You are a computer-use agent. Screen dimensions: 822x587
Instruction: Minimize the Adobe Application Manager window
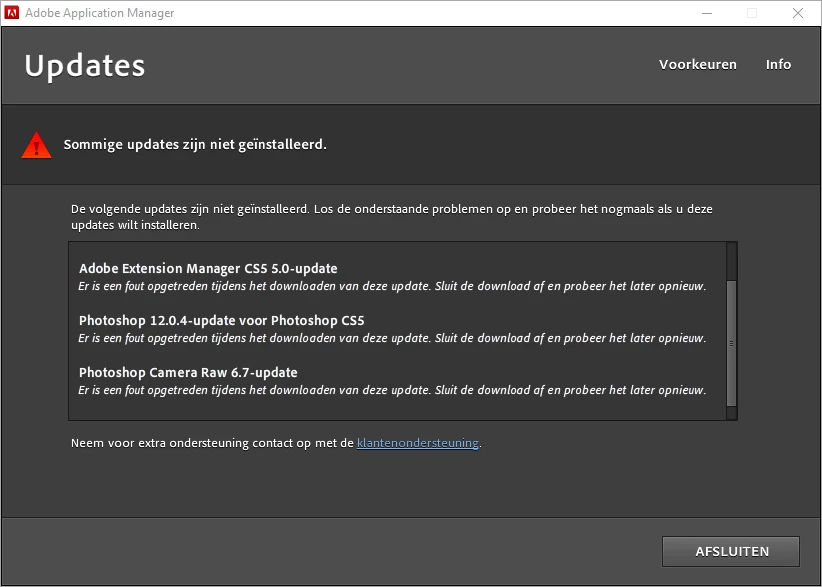tap(707, 13)
